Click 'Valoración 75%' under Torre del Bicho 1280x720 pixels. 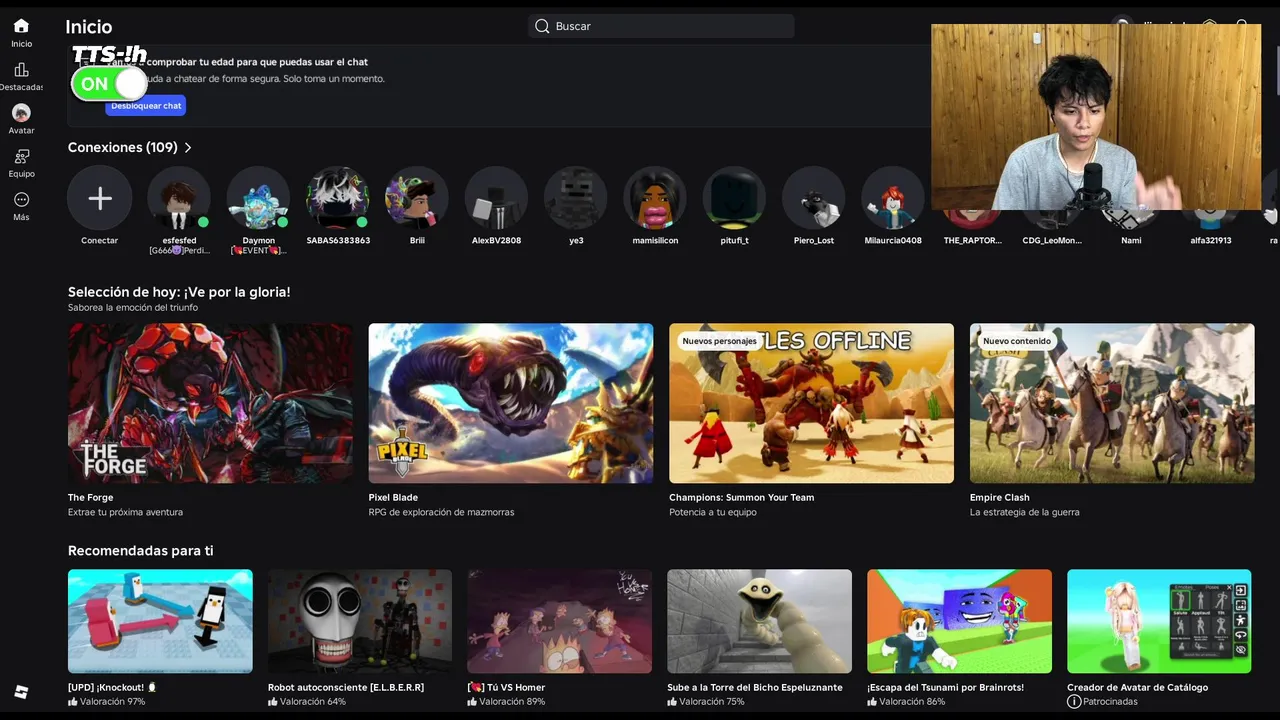712,702
